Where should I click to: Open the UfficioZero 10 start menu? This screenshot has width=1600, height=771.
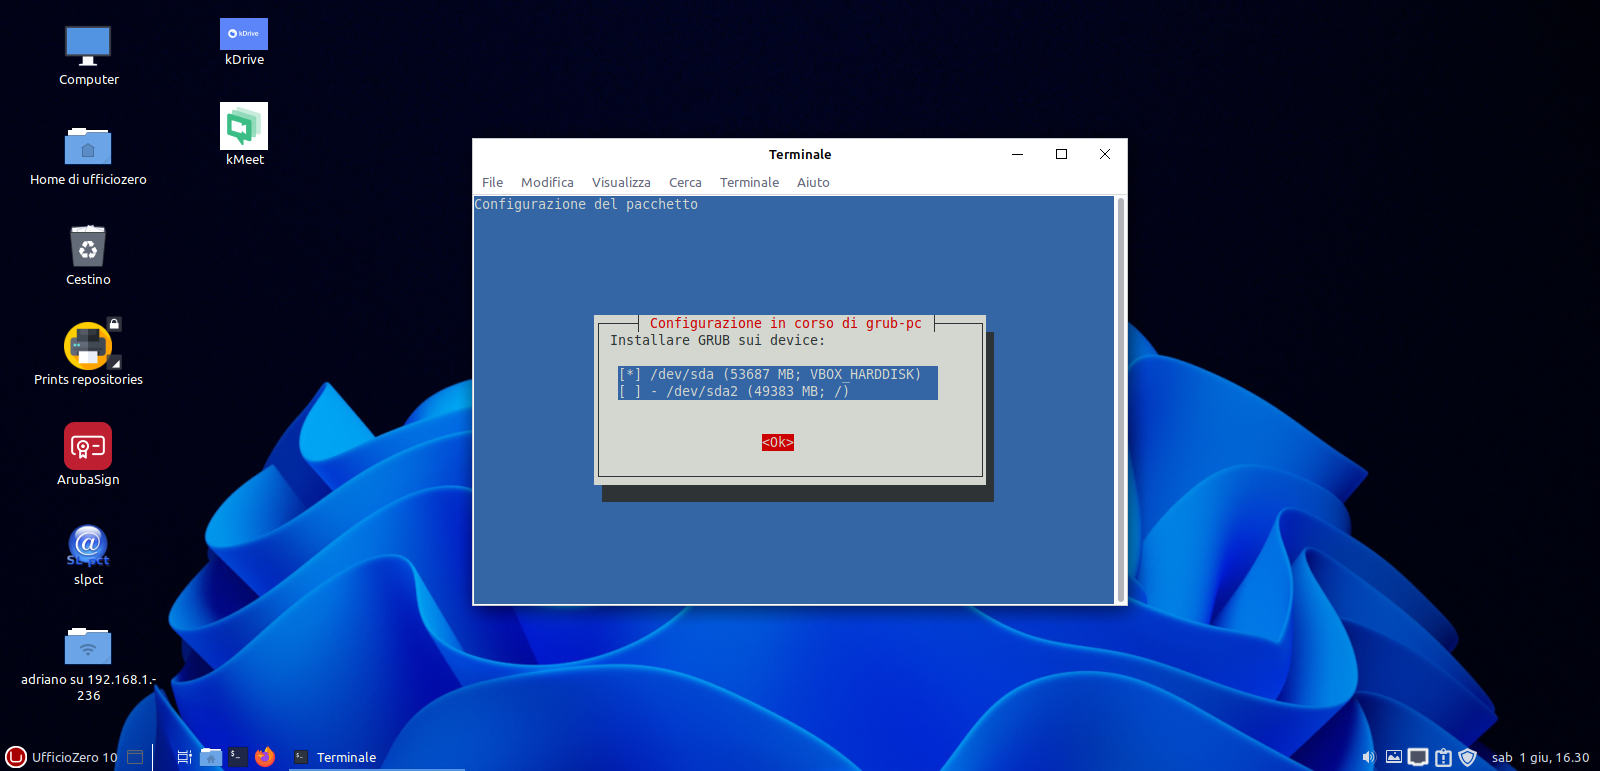click(62, 757)
